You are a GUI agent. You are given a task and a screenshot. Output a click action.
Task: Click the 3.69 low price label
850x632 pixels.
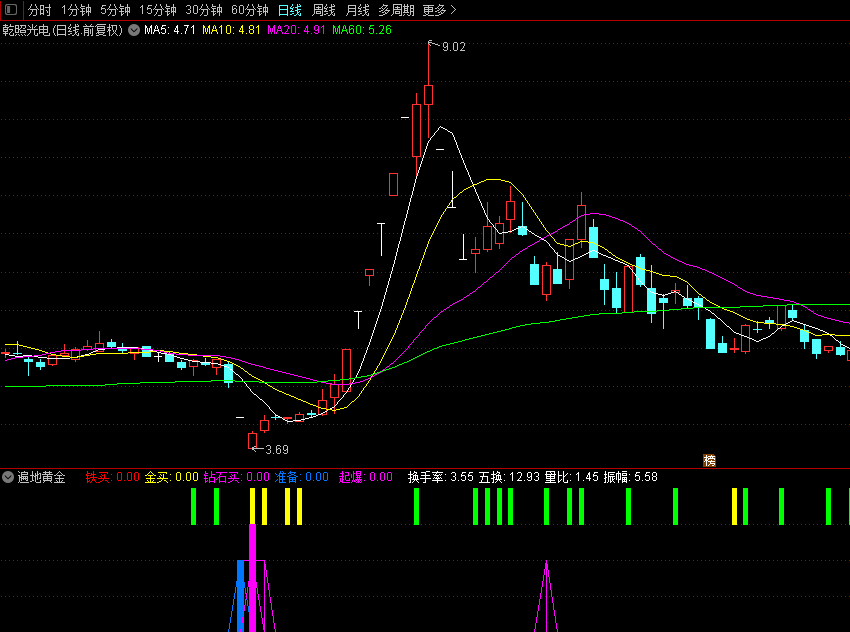pyautogui.click(x=277, y=450)
